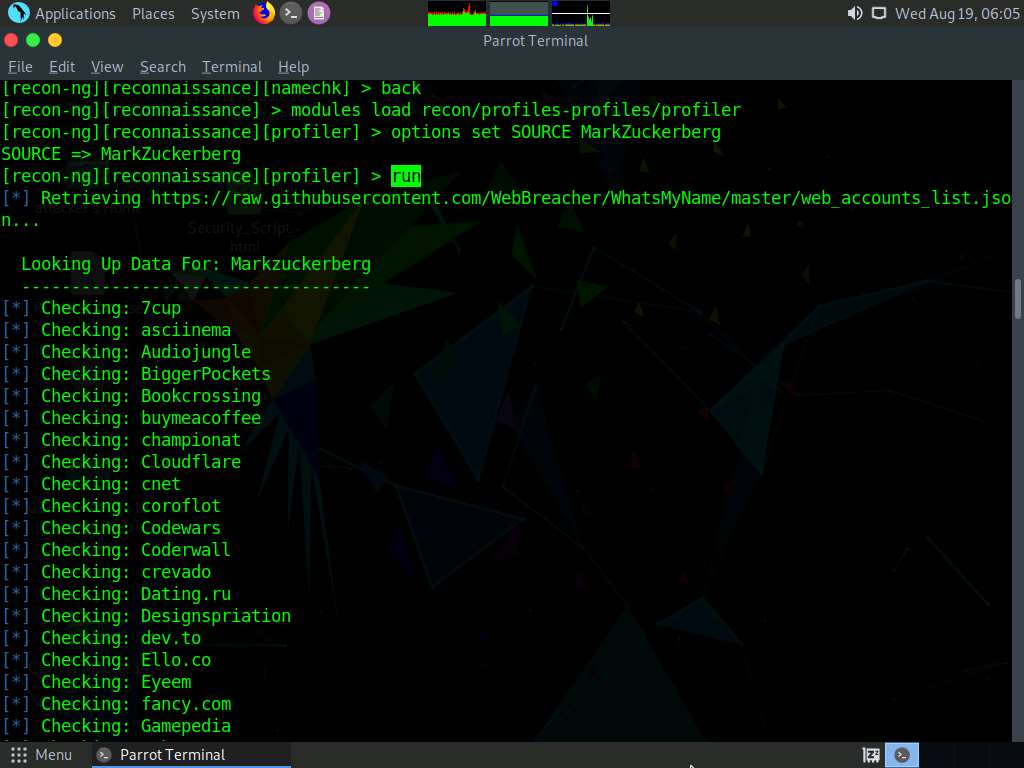Click the Menu grid icon in bottom panel
The height and width of the screenshot is (768, 1024).
[x=19, y=755]
